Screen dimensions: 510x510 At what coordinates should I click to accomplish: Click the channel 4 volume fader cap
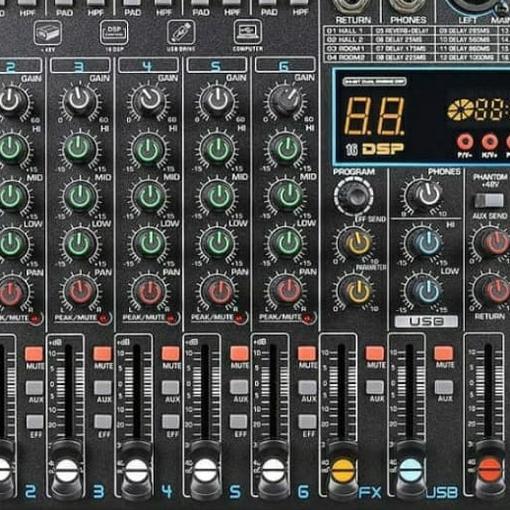coord(136,470)
